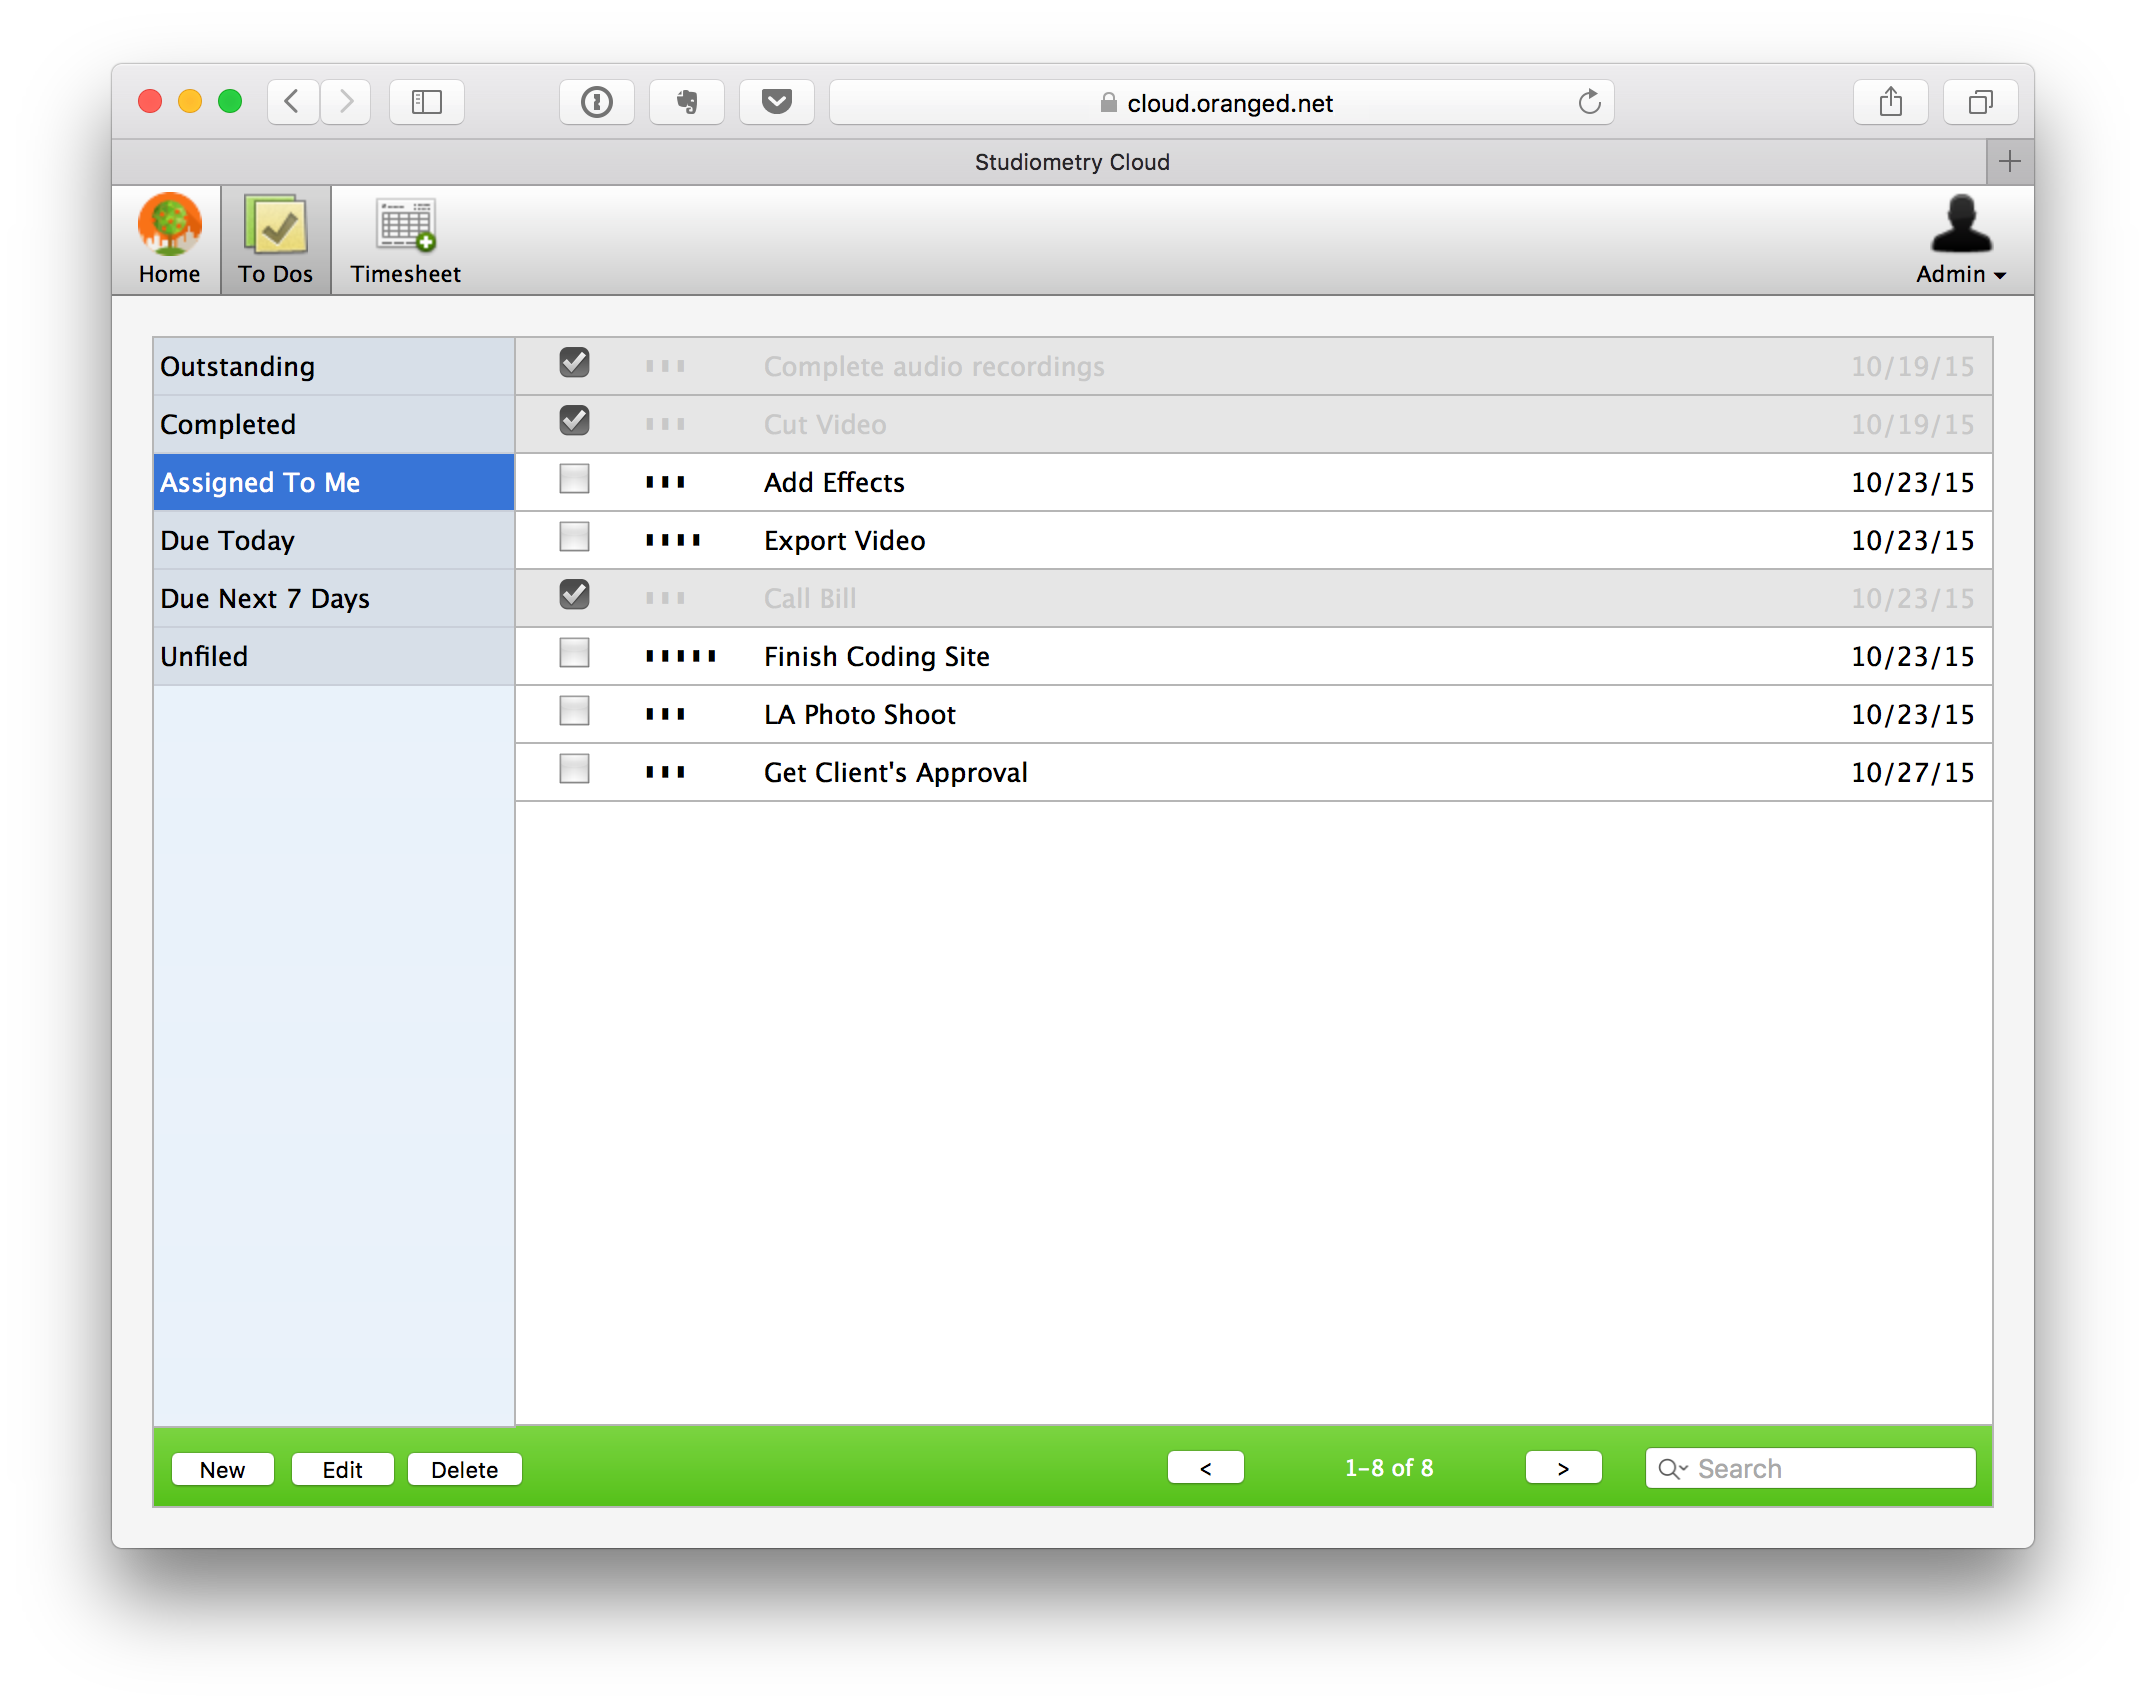The width and height of the screenshot is (2146, 1708).
Task: Click the Edit button
Action: (x=342, y=1470)
